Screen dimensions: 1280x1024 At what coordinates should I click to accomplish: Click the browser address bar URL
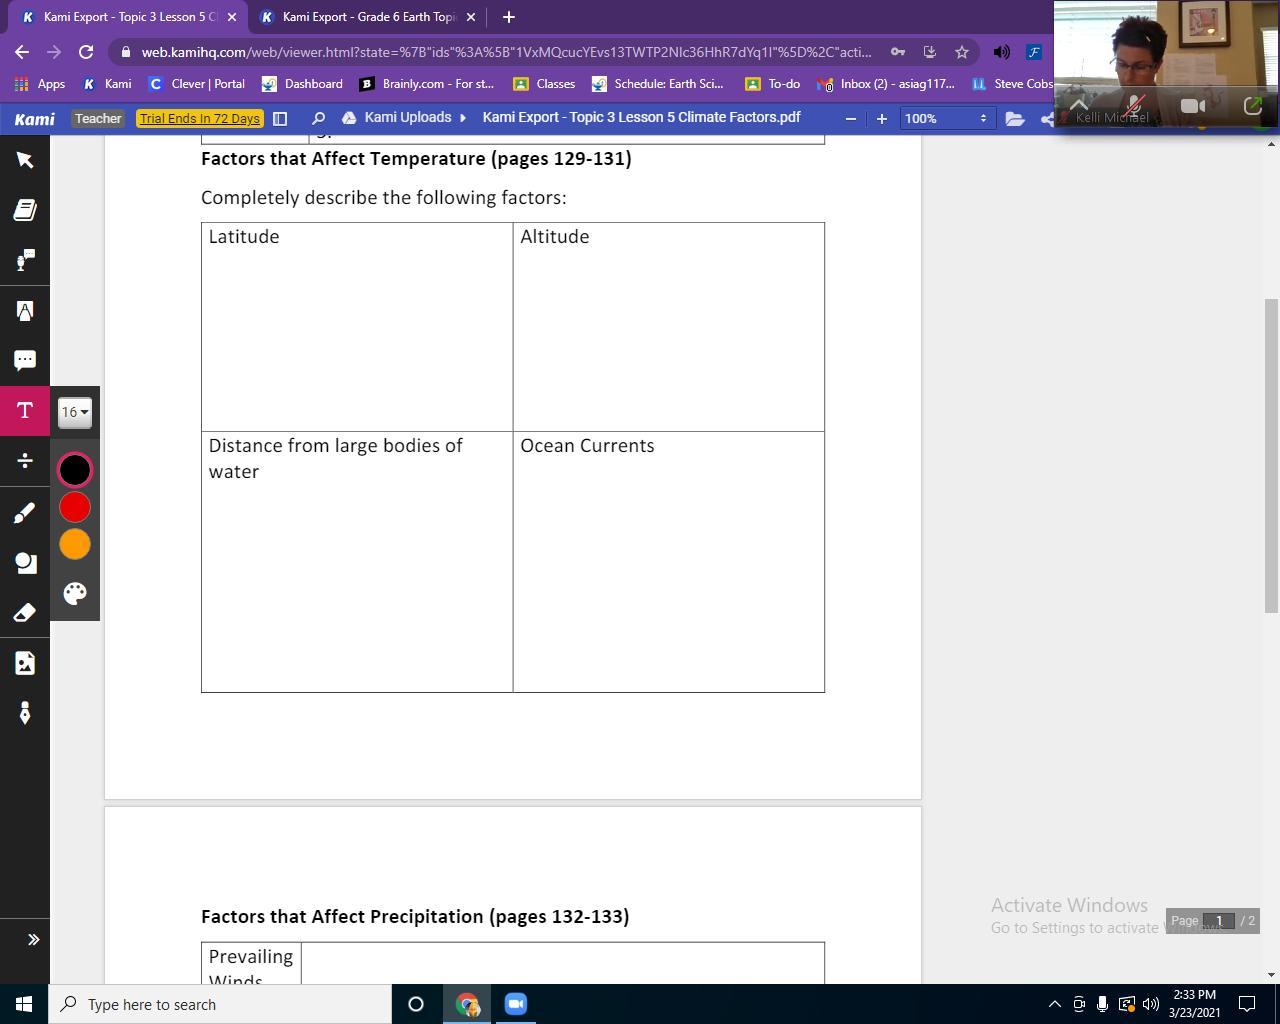point(506,52)
